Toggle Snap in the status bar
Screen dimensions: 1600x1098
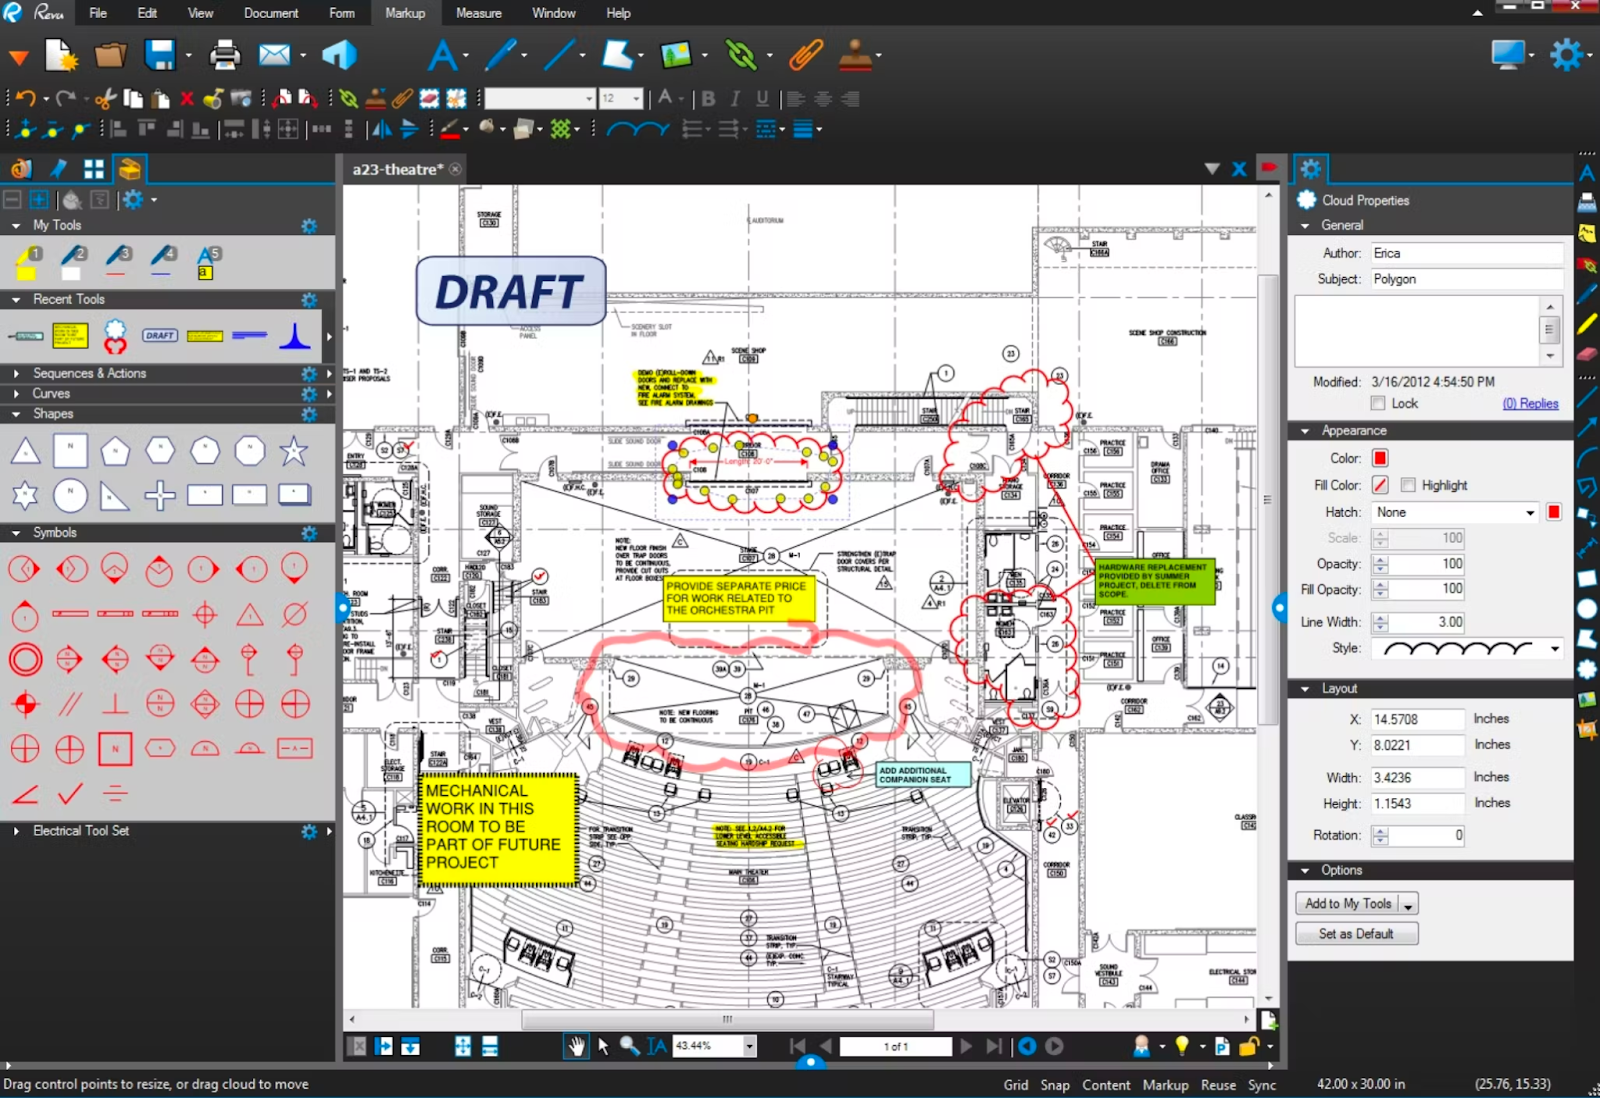coord(1055,1084)
